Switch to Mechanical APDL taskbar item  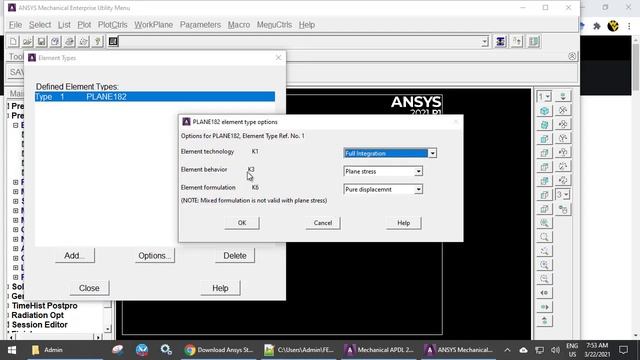(x=379, y=350)
